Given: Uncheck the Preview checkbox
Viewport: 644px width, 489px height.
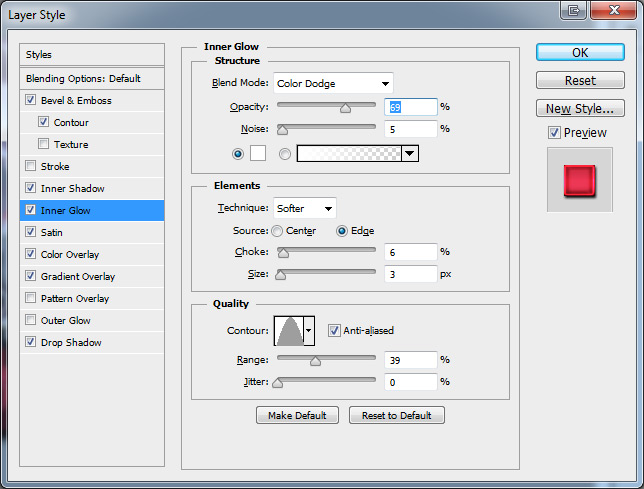Looking at the screenshot, I should click(x=554, y=133).
